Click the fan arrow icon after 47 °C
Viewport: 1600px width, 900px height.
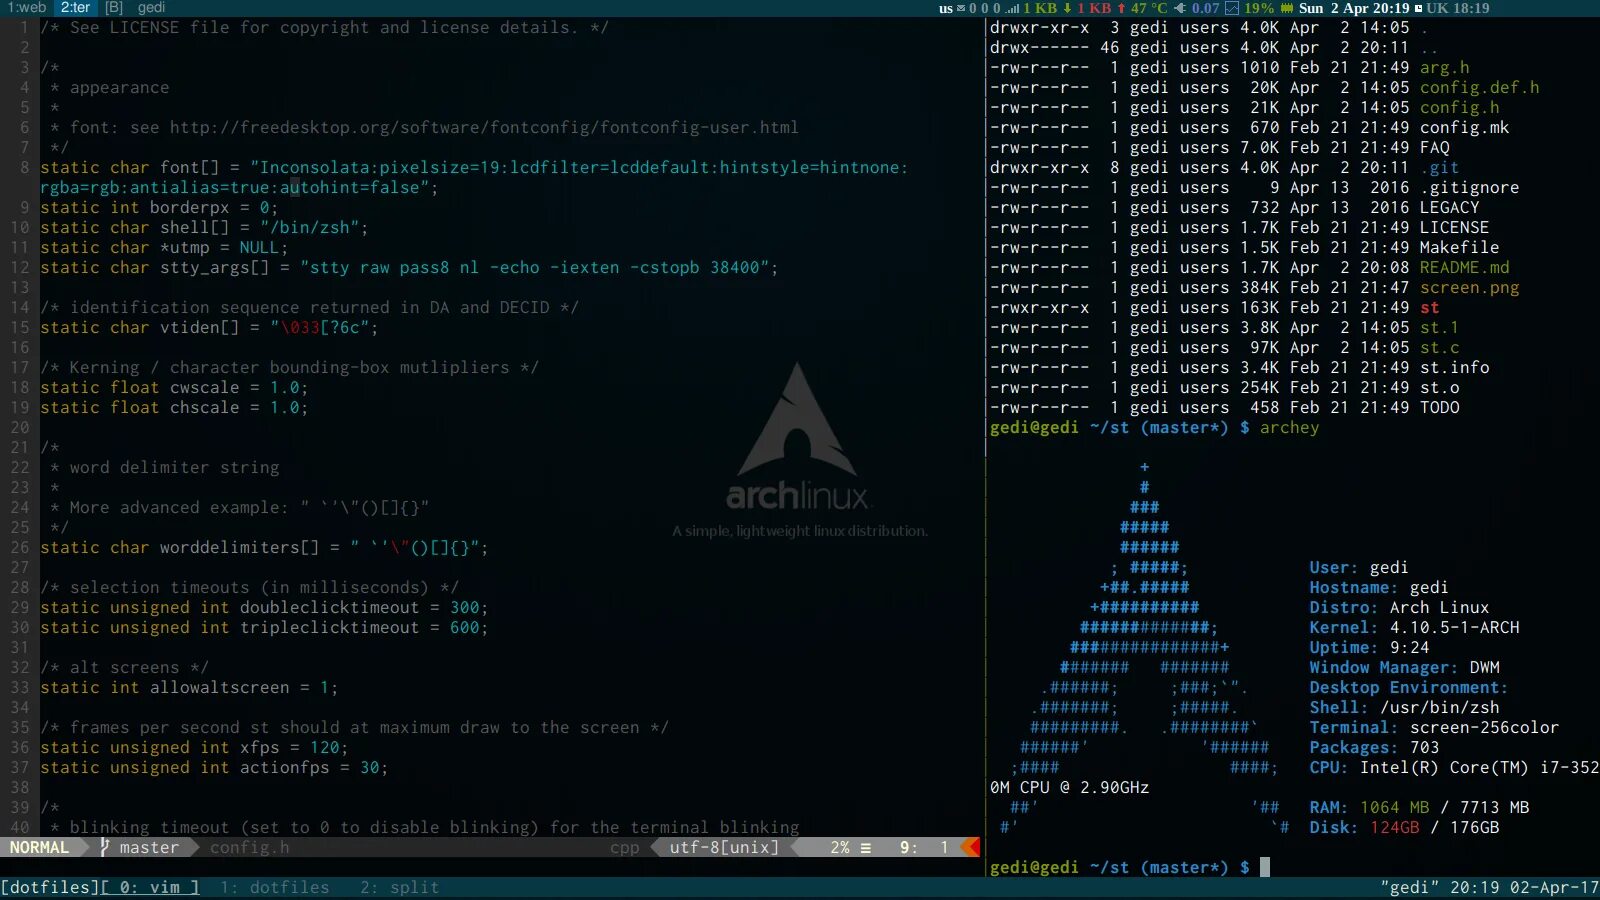[x=1179, y=8]
